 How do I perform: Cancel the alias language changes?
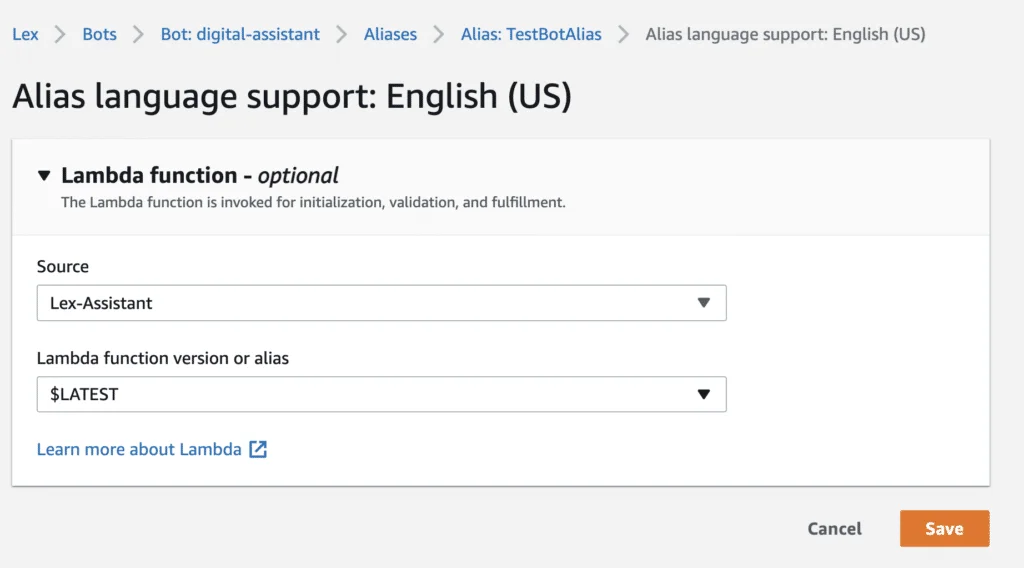834,528
